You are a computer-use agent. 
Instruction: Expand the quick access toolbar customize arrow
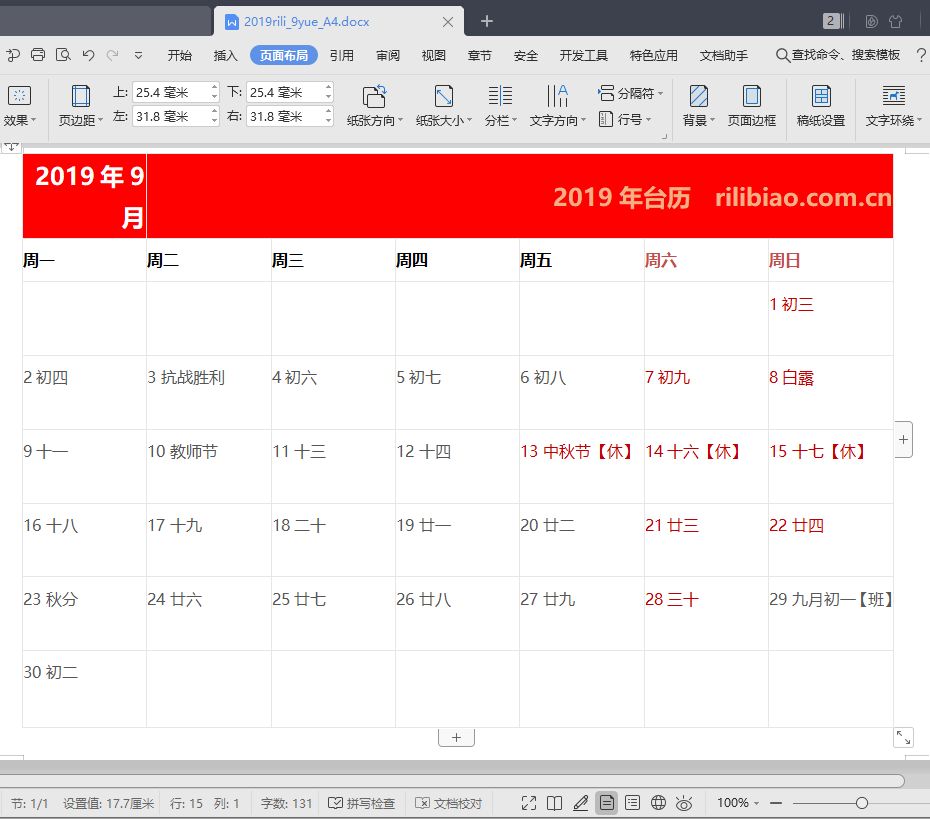pyautogui.click(x=138, y=56)
